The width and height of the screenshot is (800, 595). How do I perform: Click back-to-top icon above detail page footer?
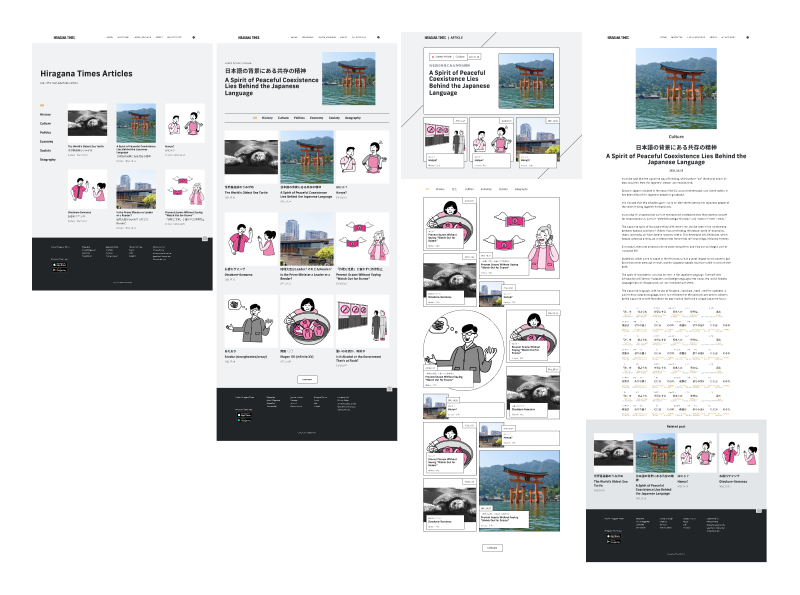click(x=759, y=510)
